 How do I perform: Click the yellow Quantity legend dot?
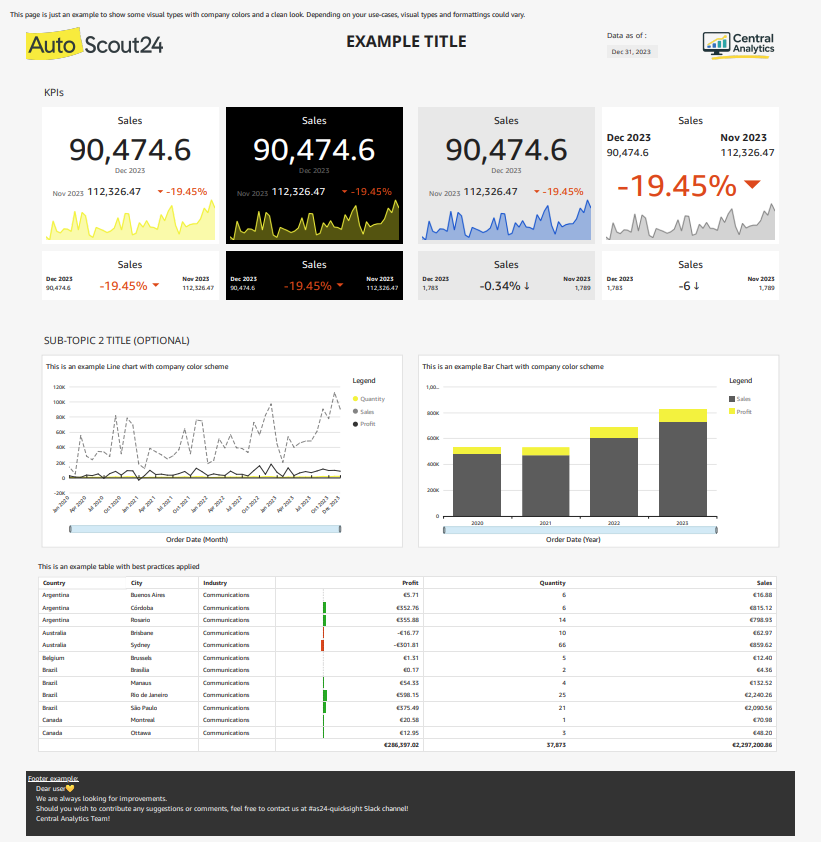[355, 398]
